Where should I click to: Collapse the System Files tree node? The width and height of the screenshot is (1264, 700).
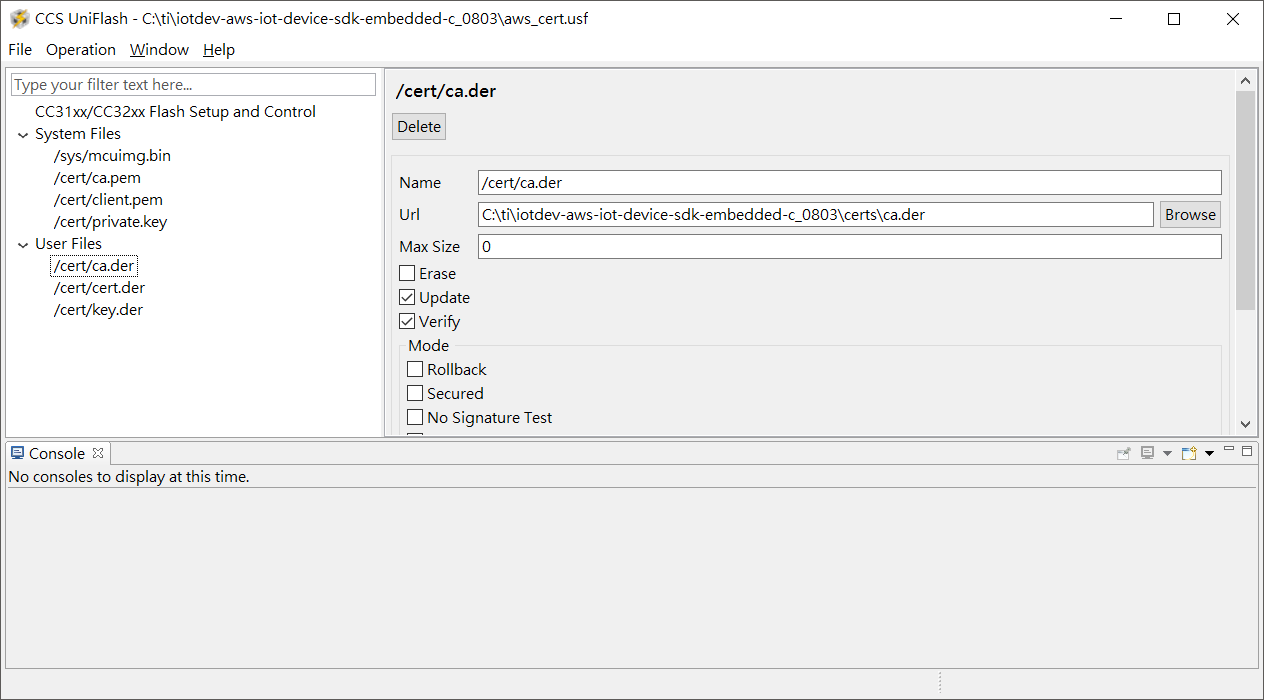click(23, 134)
